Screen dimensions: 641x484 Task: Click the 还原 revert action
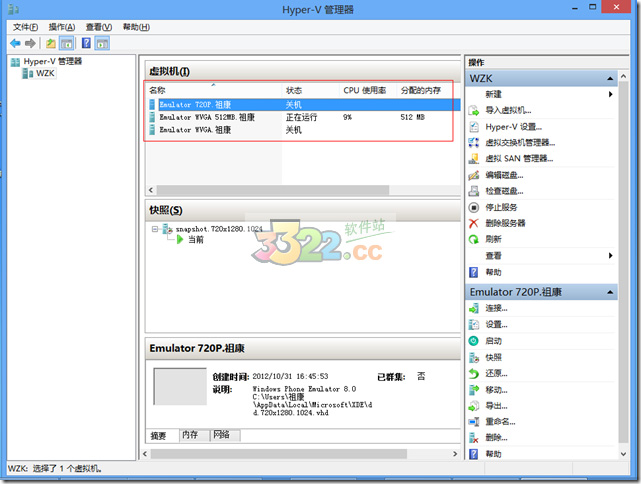496,373
